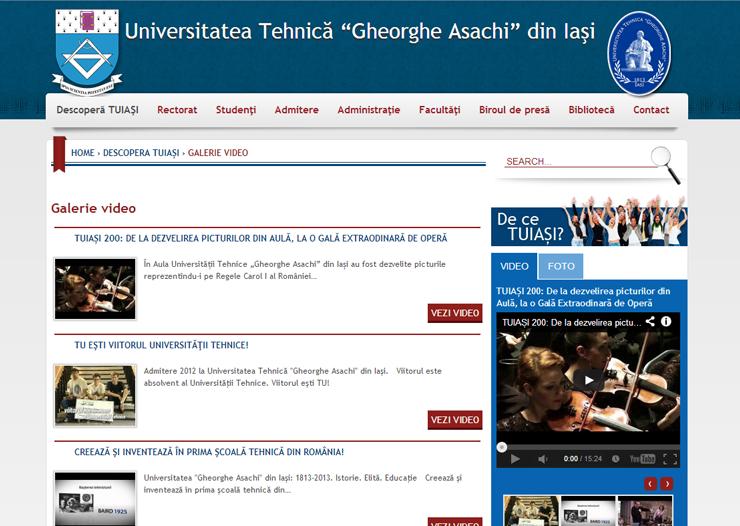740x526 pixels.
Task: Select first carousel thumbnail with students
Action: pyautogui.click(x=531, y=510)
